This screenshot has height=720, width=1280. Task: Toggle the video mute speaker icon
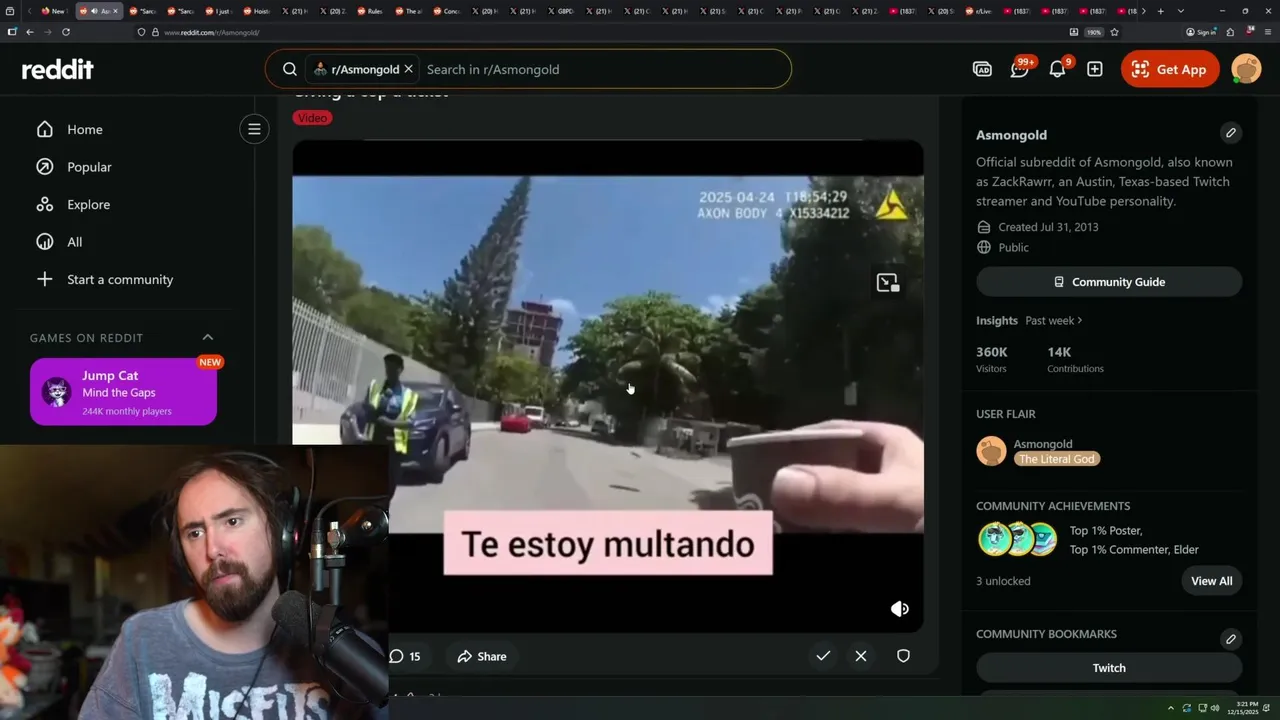pos(900,608)
